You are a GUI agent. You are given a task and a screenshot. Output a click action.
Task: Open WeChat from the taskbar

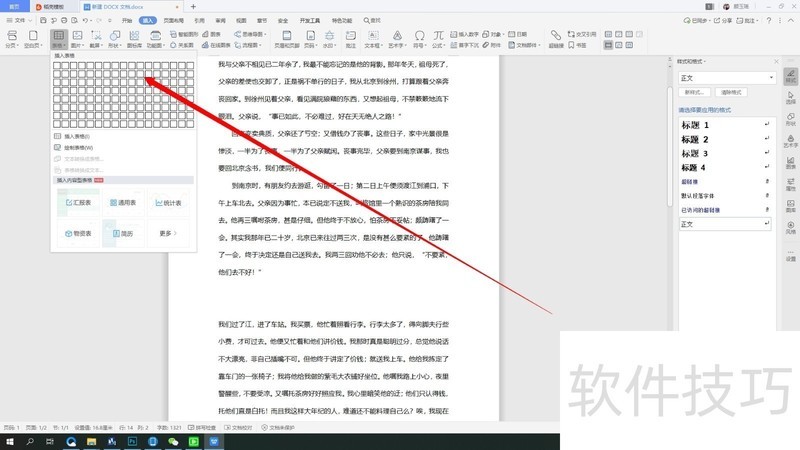click(x=173, y=442)
